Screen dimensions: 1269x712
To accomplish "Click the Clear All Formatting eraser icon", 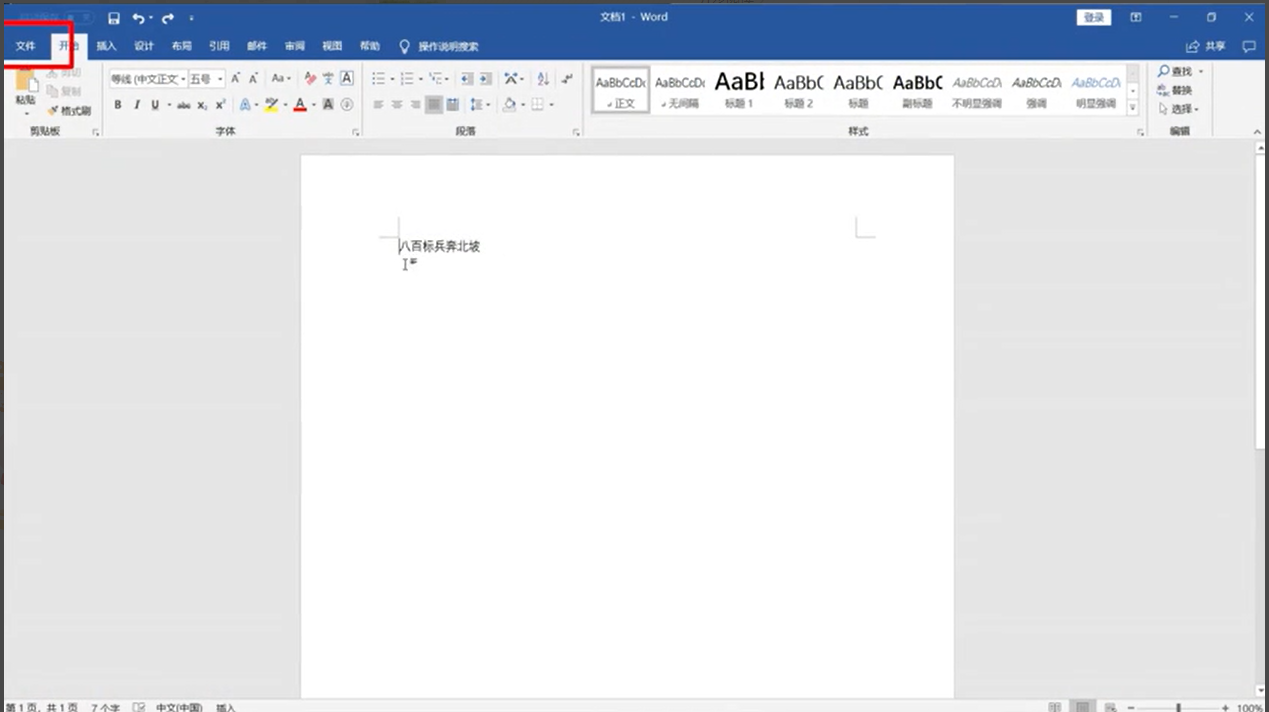I will [310, 79].
